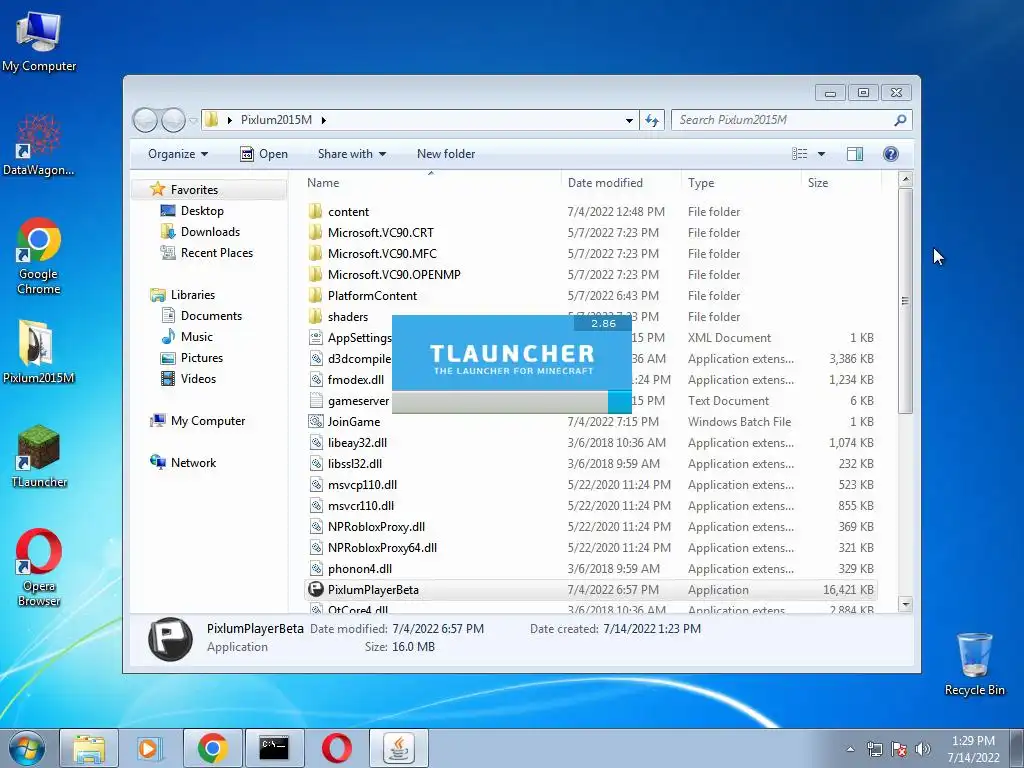This screenshot has height=768, width=1024.
Task: Open view options dropdown arrow
Action: pos(822,154)
